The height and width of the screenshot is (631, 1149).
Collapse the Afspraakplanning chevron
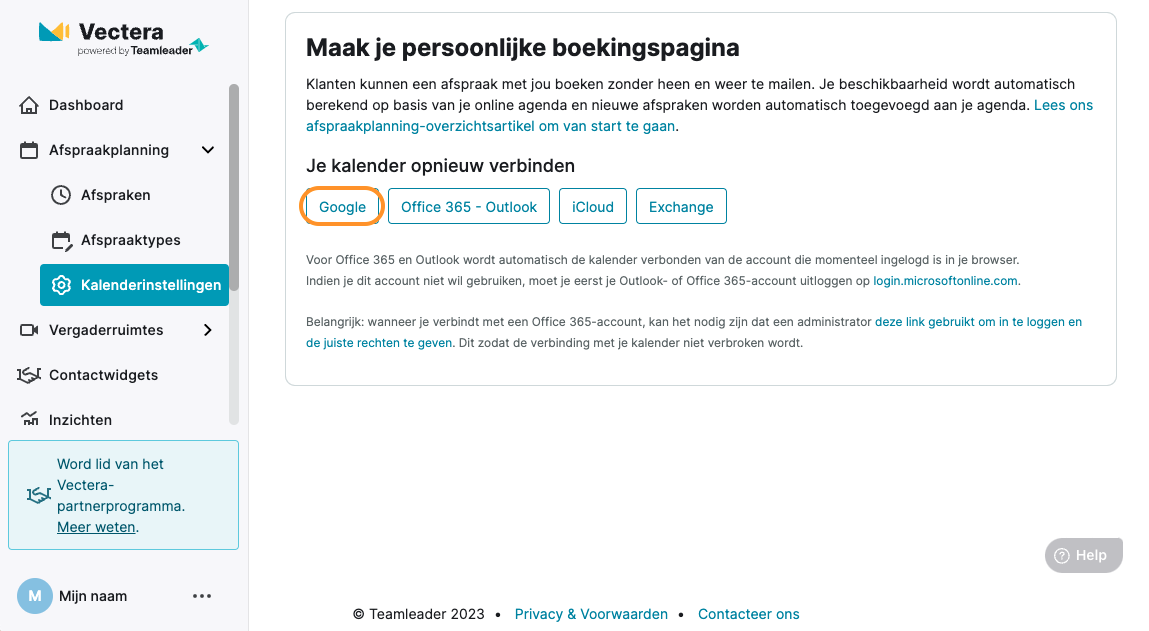coord(208,150)
